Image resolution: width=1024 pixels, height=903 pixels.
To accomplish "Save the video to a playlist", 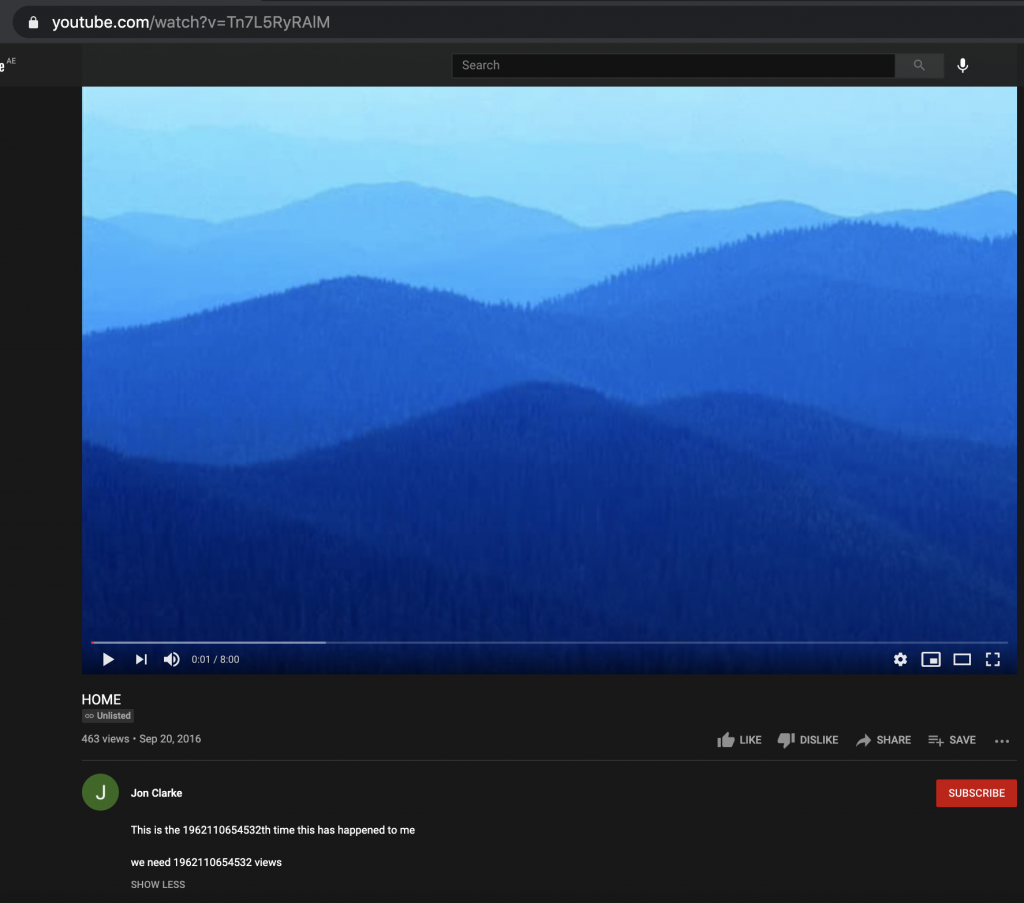I will pyautogui.click(x=951, y=740).
